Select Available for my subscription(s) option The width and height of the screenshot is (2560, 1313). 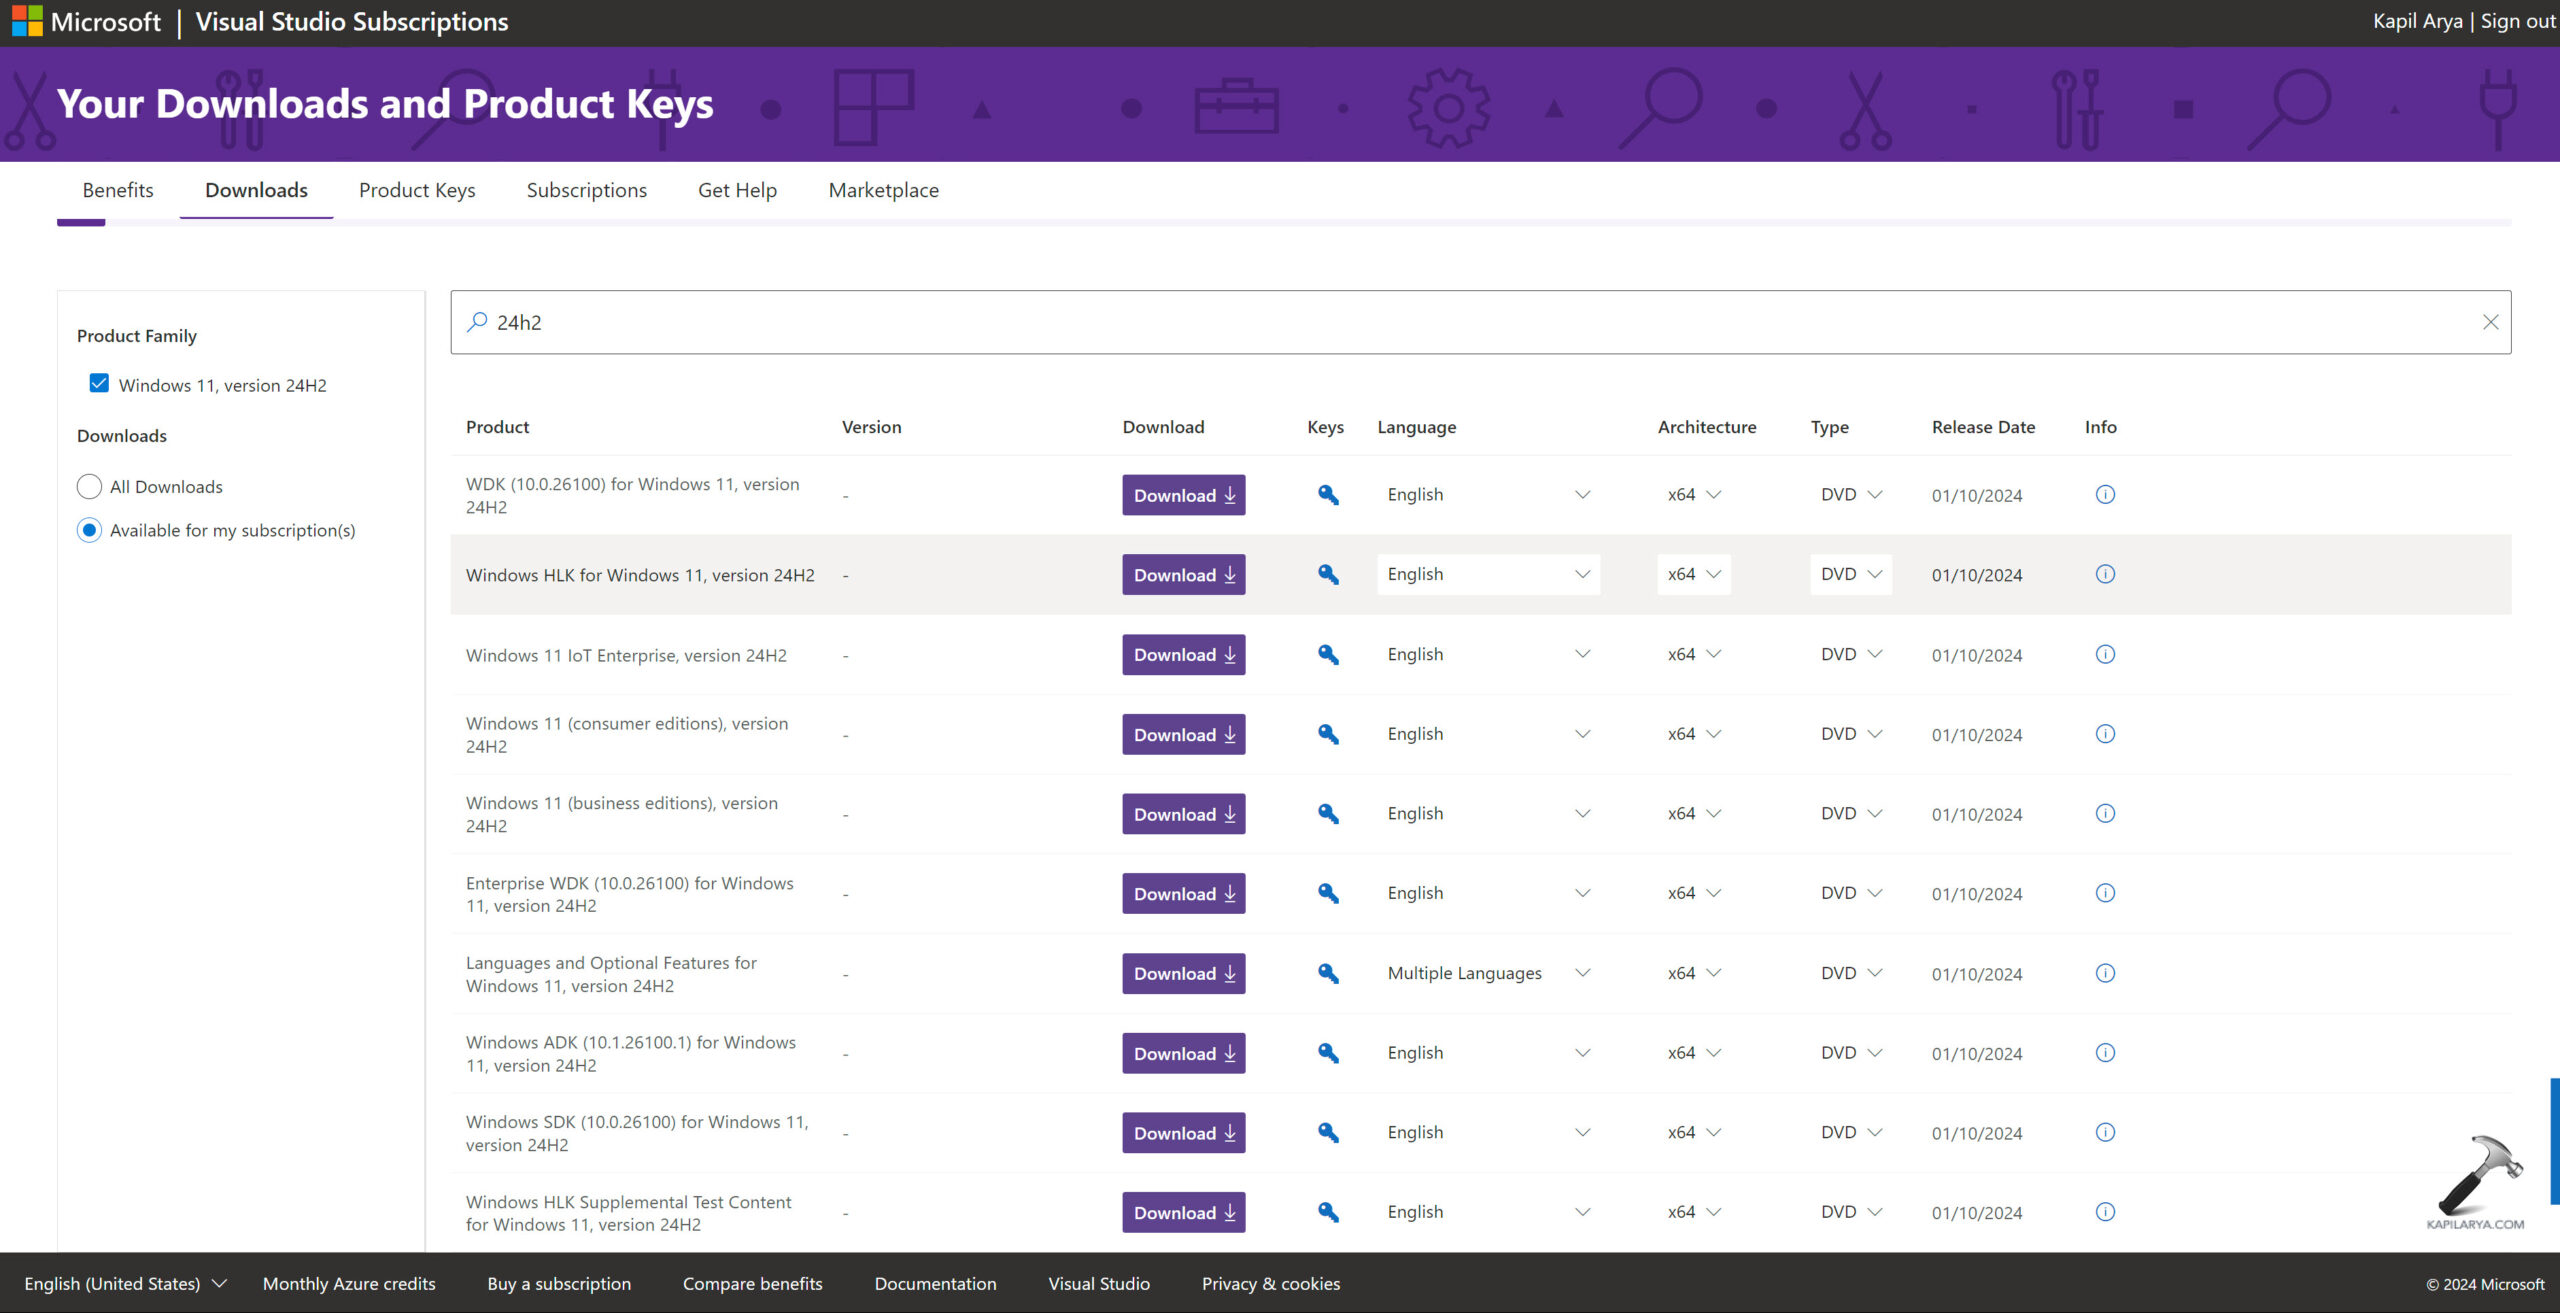(89, 530)
